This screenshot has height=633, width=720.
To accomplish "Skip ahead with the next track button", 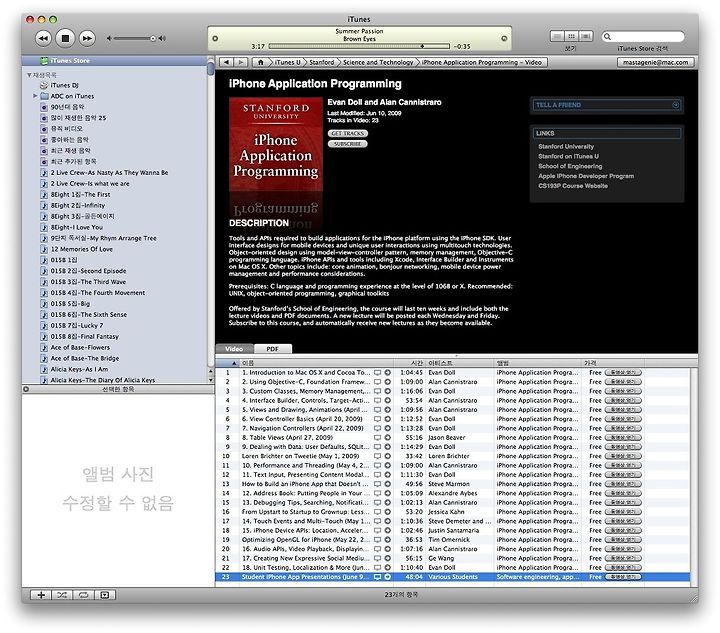I will click(x=87, y=39).
